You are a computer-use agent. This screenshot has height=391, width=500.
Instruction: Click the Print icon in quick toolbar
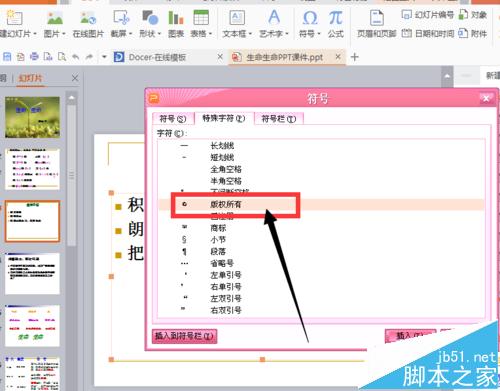[34, 57]
